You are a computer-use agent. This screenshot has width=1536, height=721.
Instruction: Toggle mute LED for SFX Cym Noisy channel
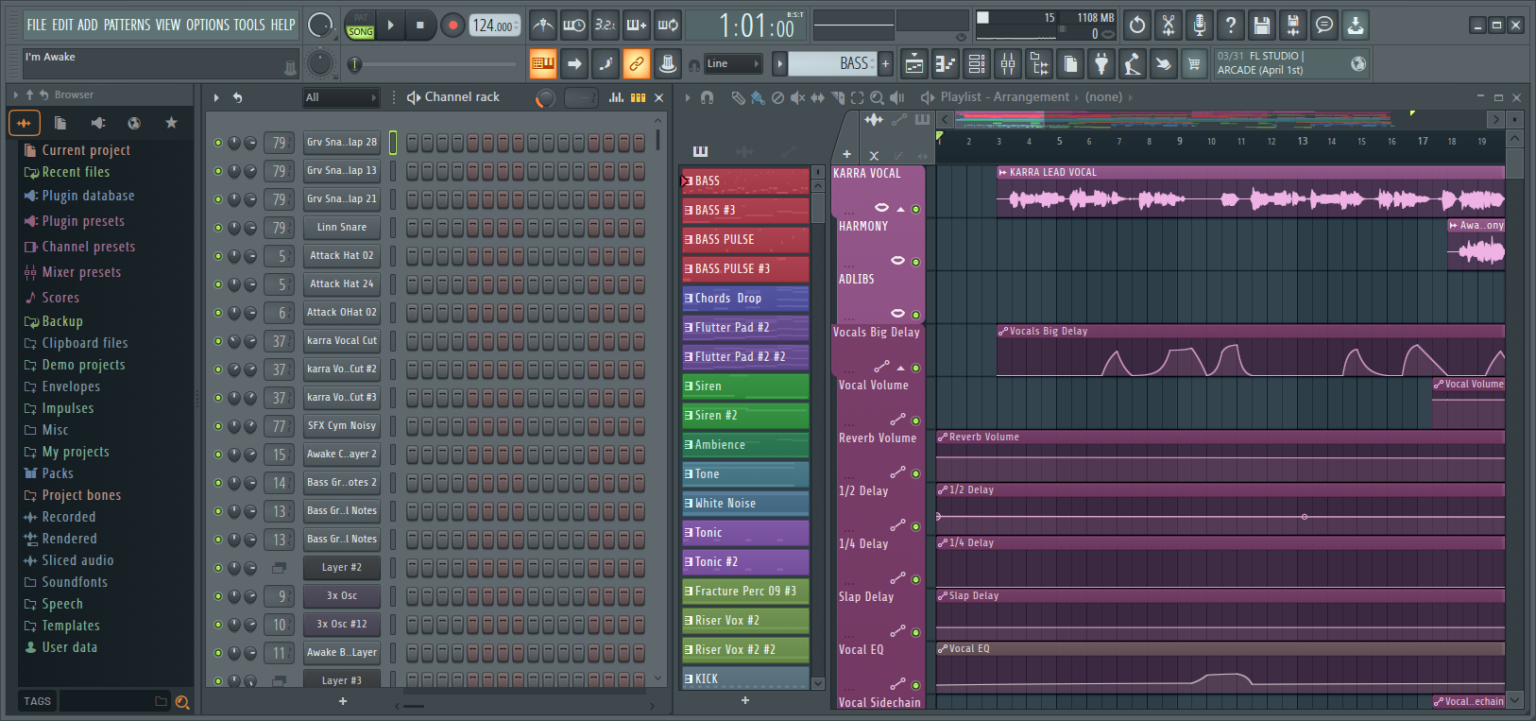[218, 426]
